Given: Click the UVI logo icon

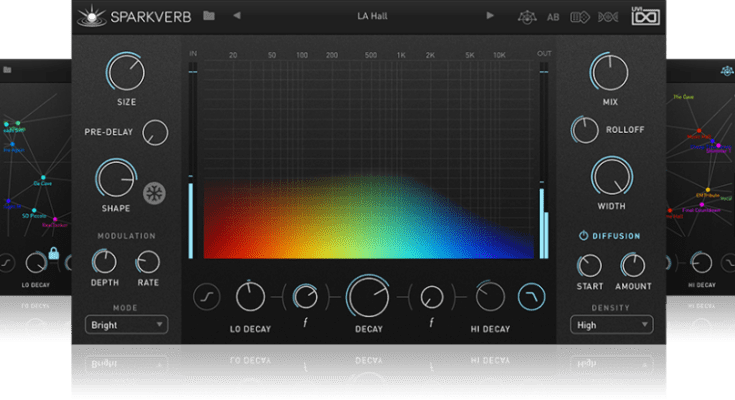Looking at the screenshot, I should pyautogui.click(x=645, y=17).
